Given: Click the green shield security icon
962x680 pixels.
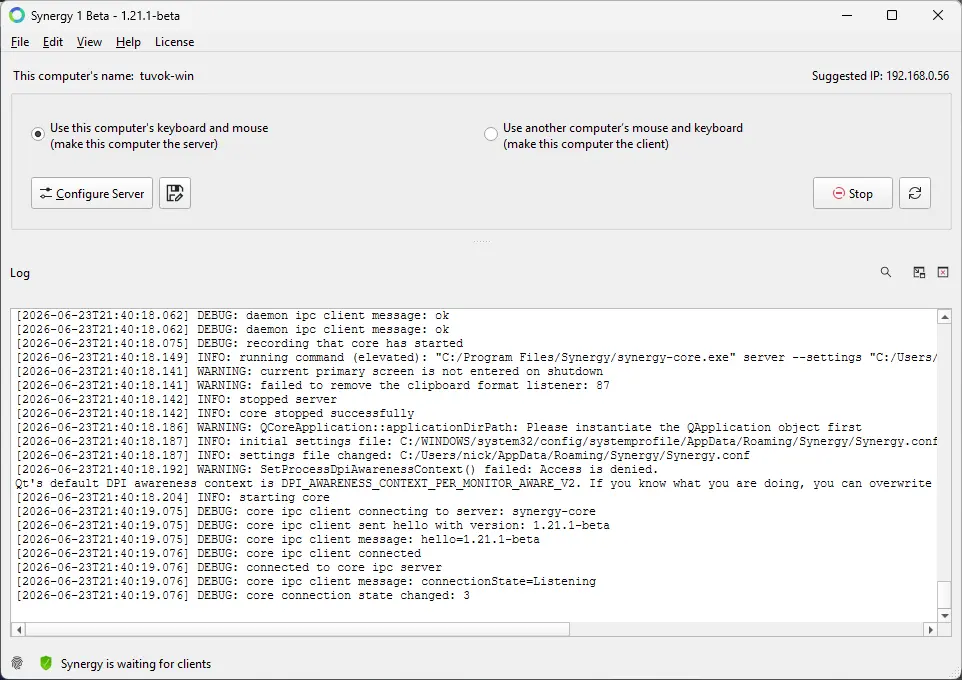Looking at the screenshot, I should [45, 663].
